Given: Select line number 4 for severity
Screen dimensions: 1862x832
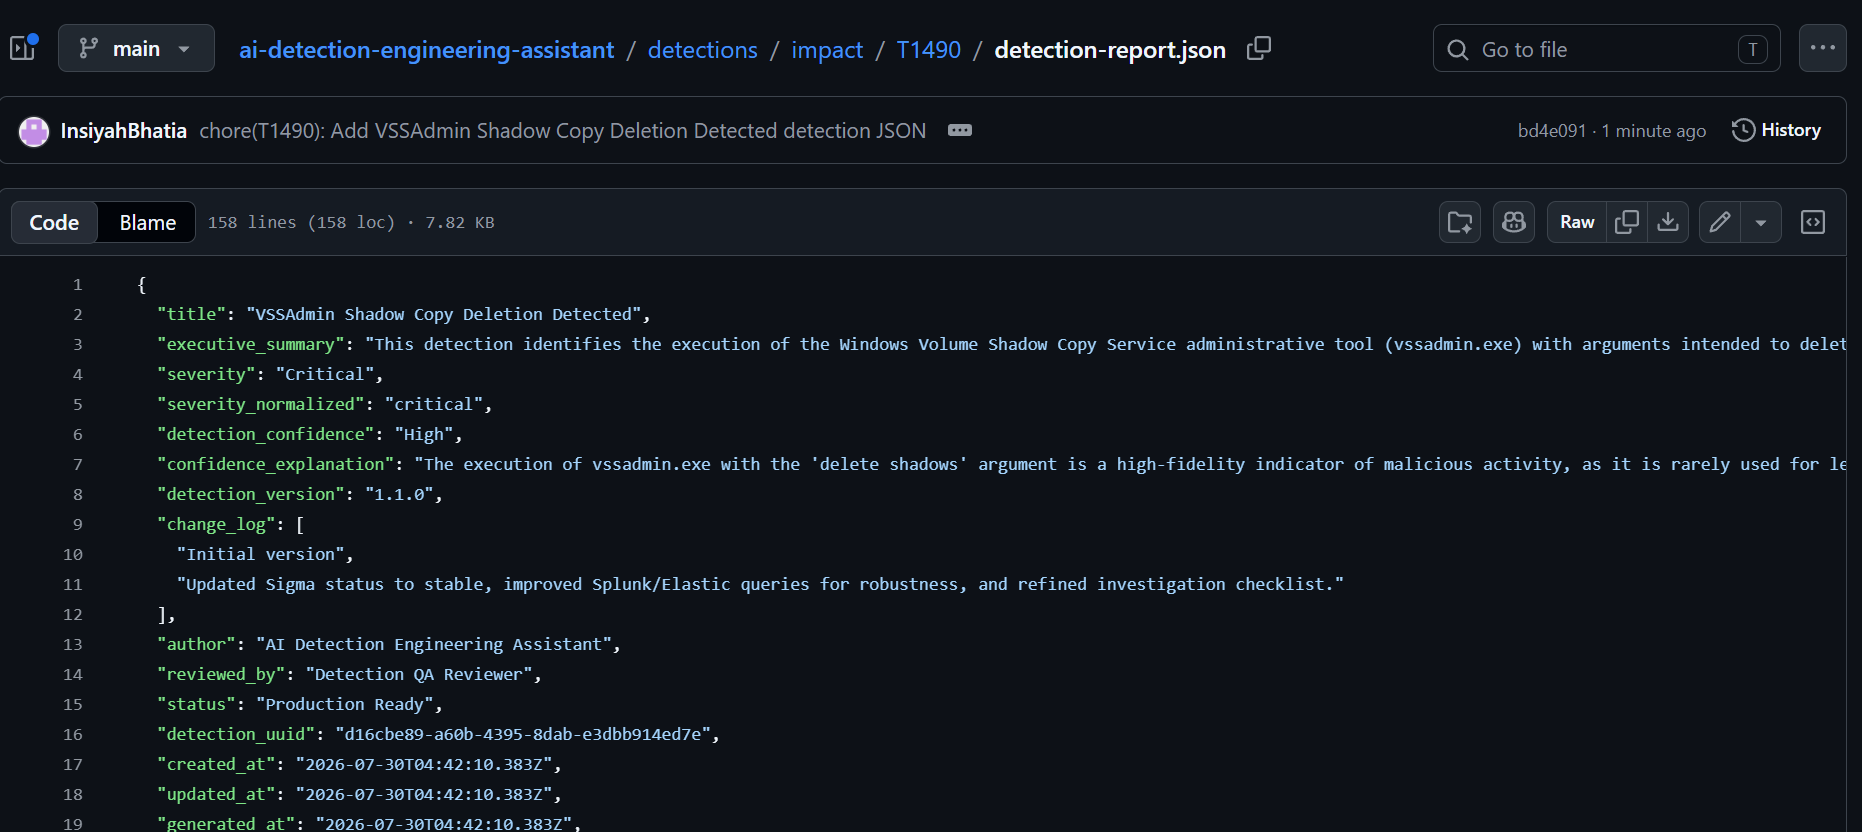Looking at the screenshot, I should 77,375.
